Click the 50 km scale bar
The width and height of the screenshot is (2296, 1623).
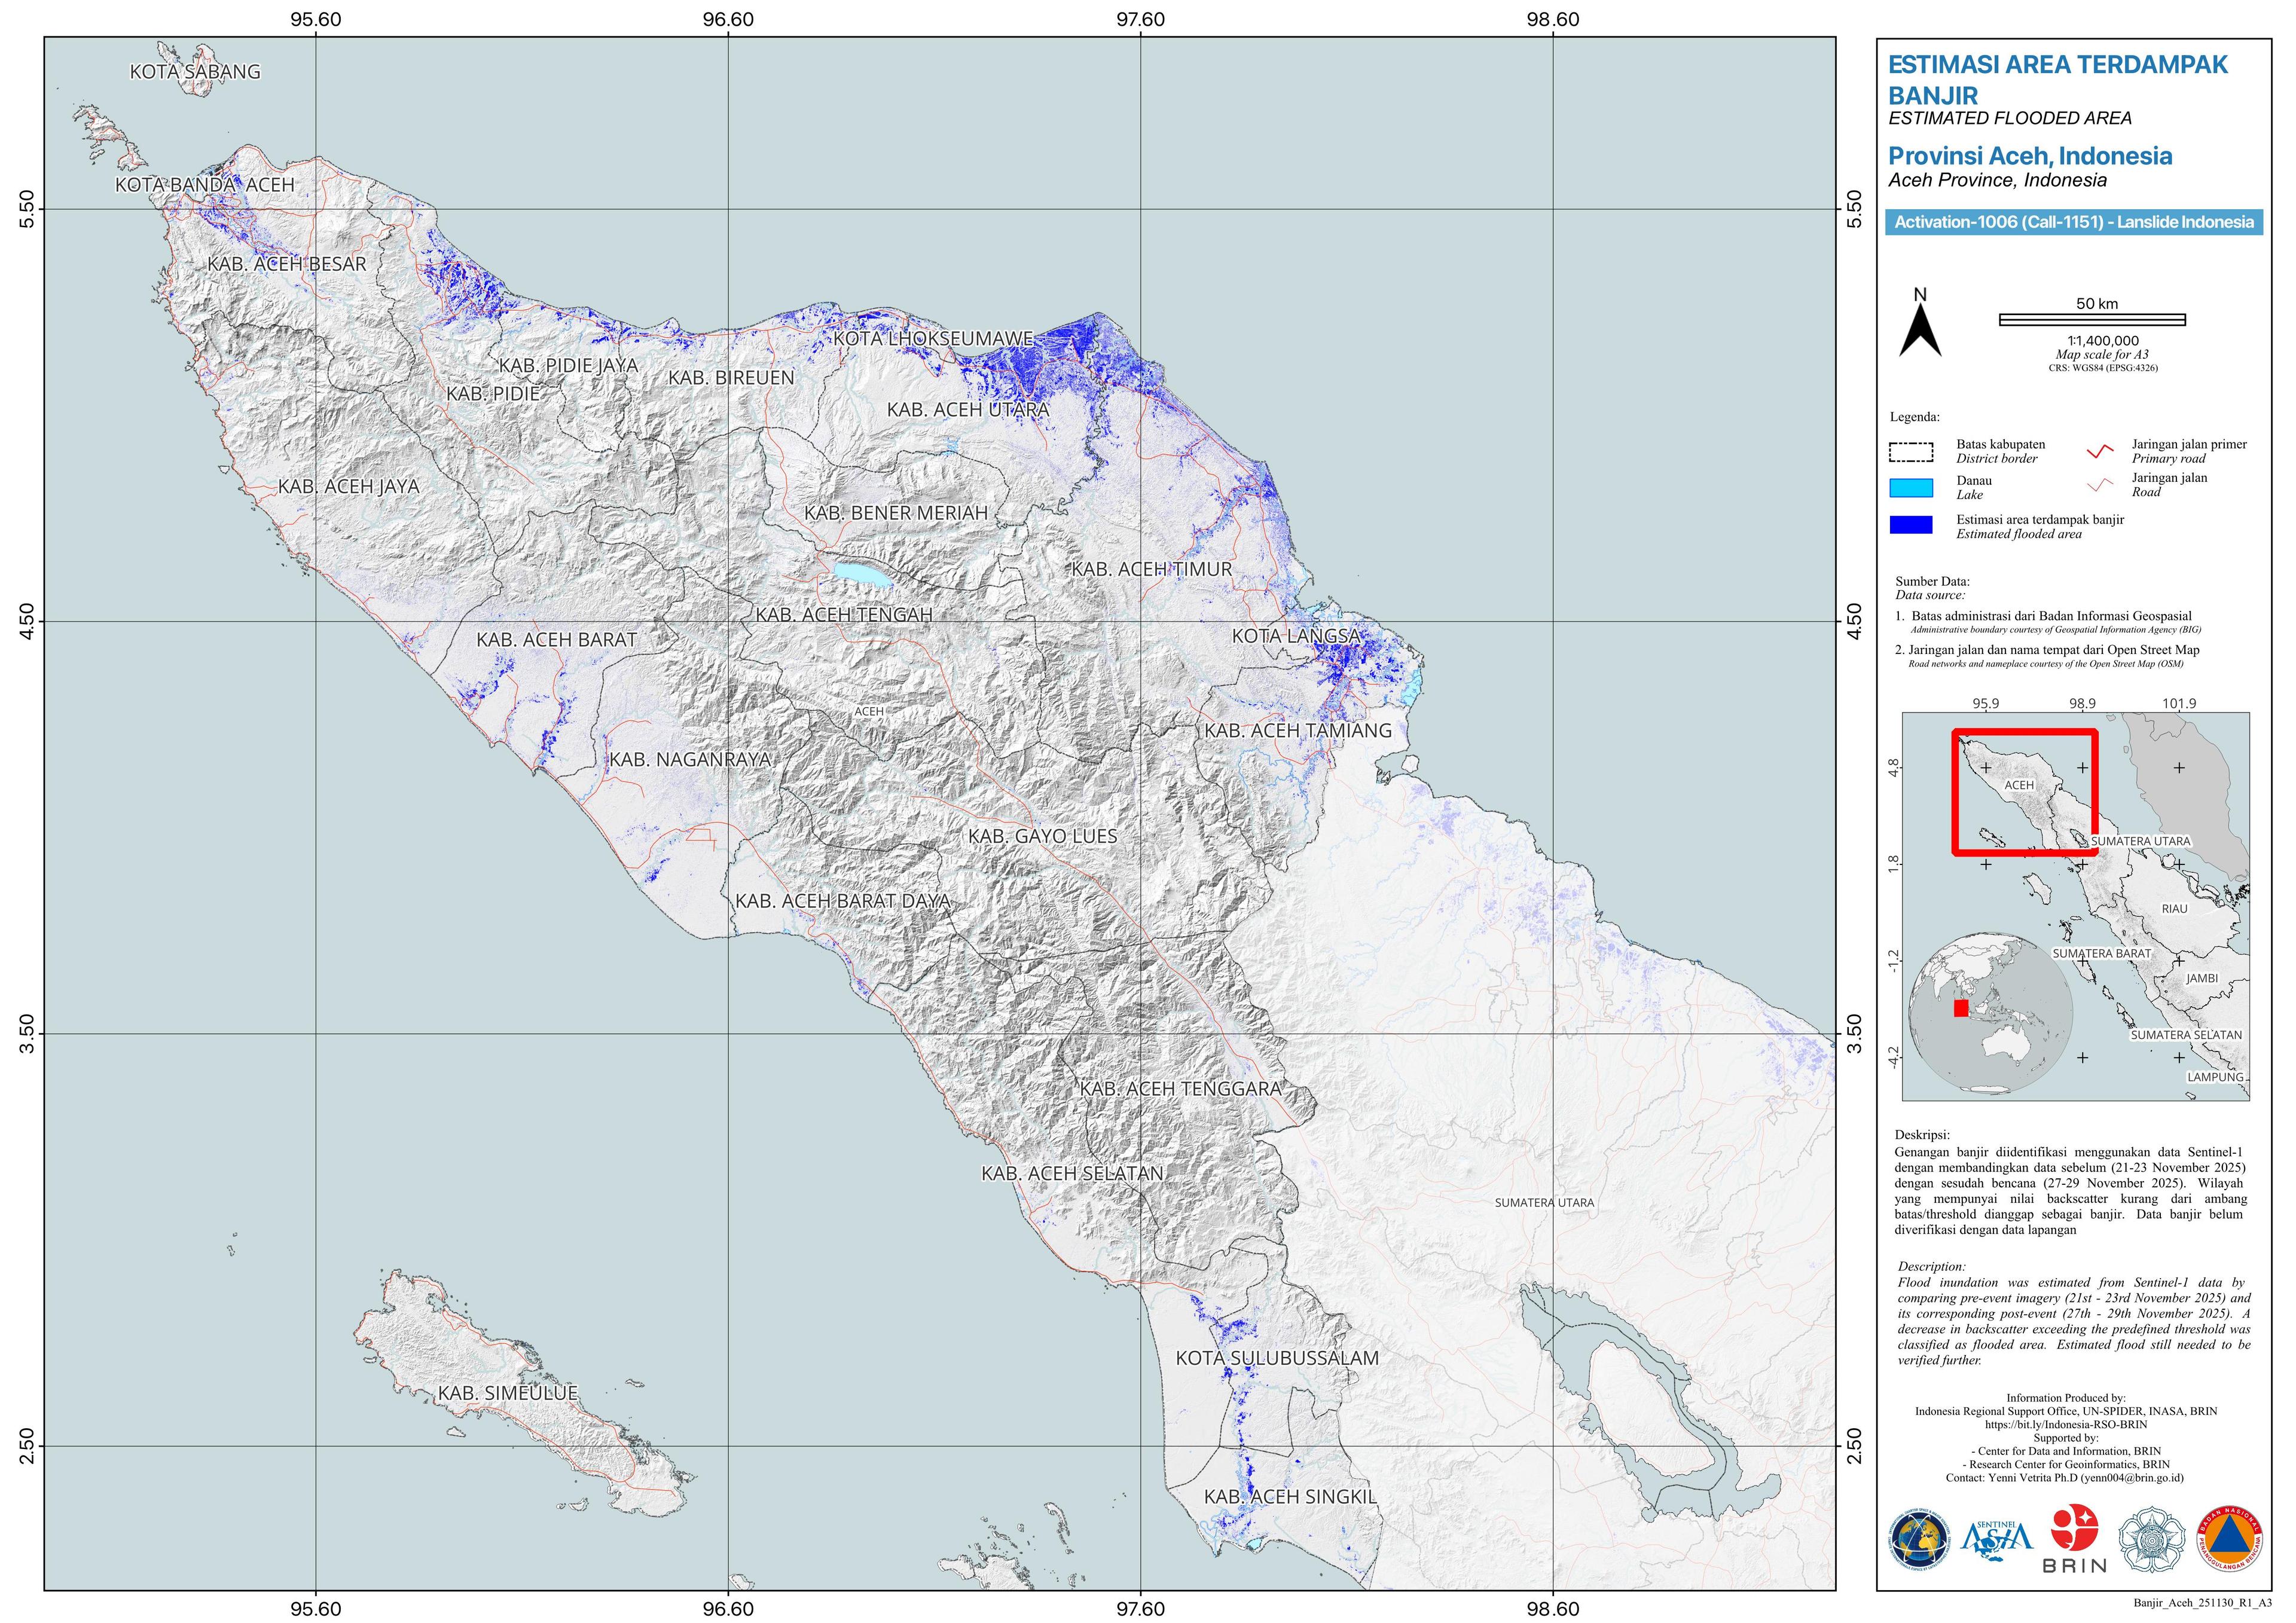pos(2092,320)
